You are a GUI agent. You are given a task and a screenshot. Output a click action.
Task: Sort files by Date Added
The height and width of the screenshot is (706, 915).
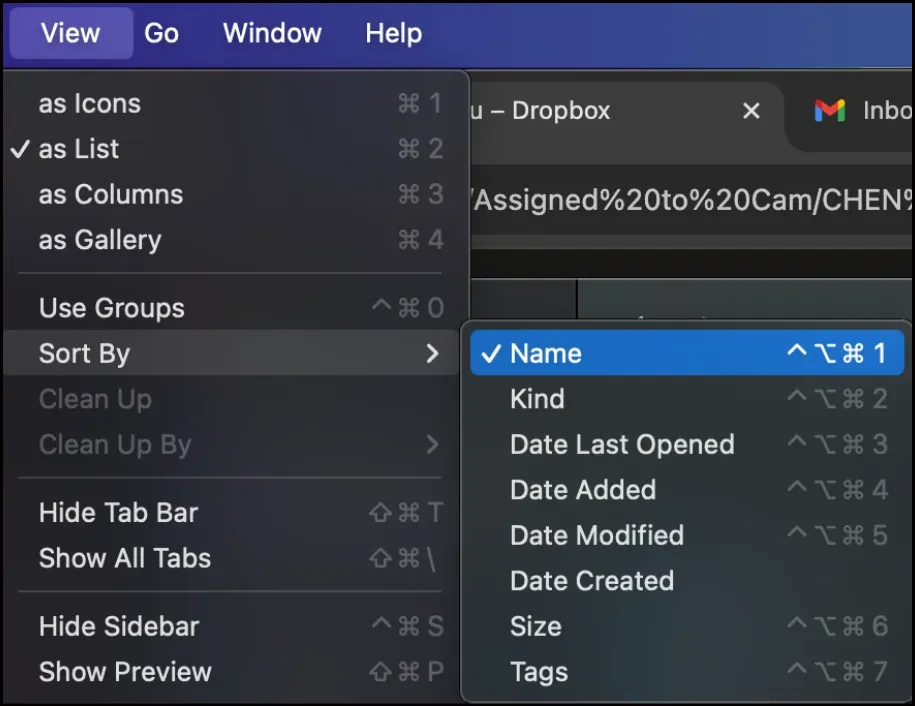[x=583, y=490]
